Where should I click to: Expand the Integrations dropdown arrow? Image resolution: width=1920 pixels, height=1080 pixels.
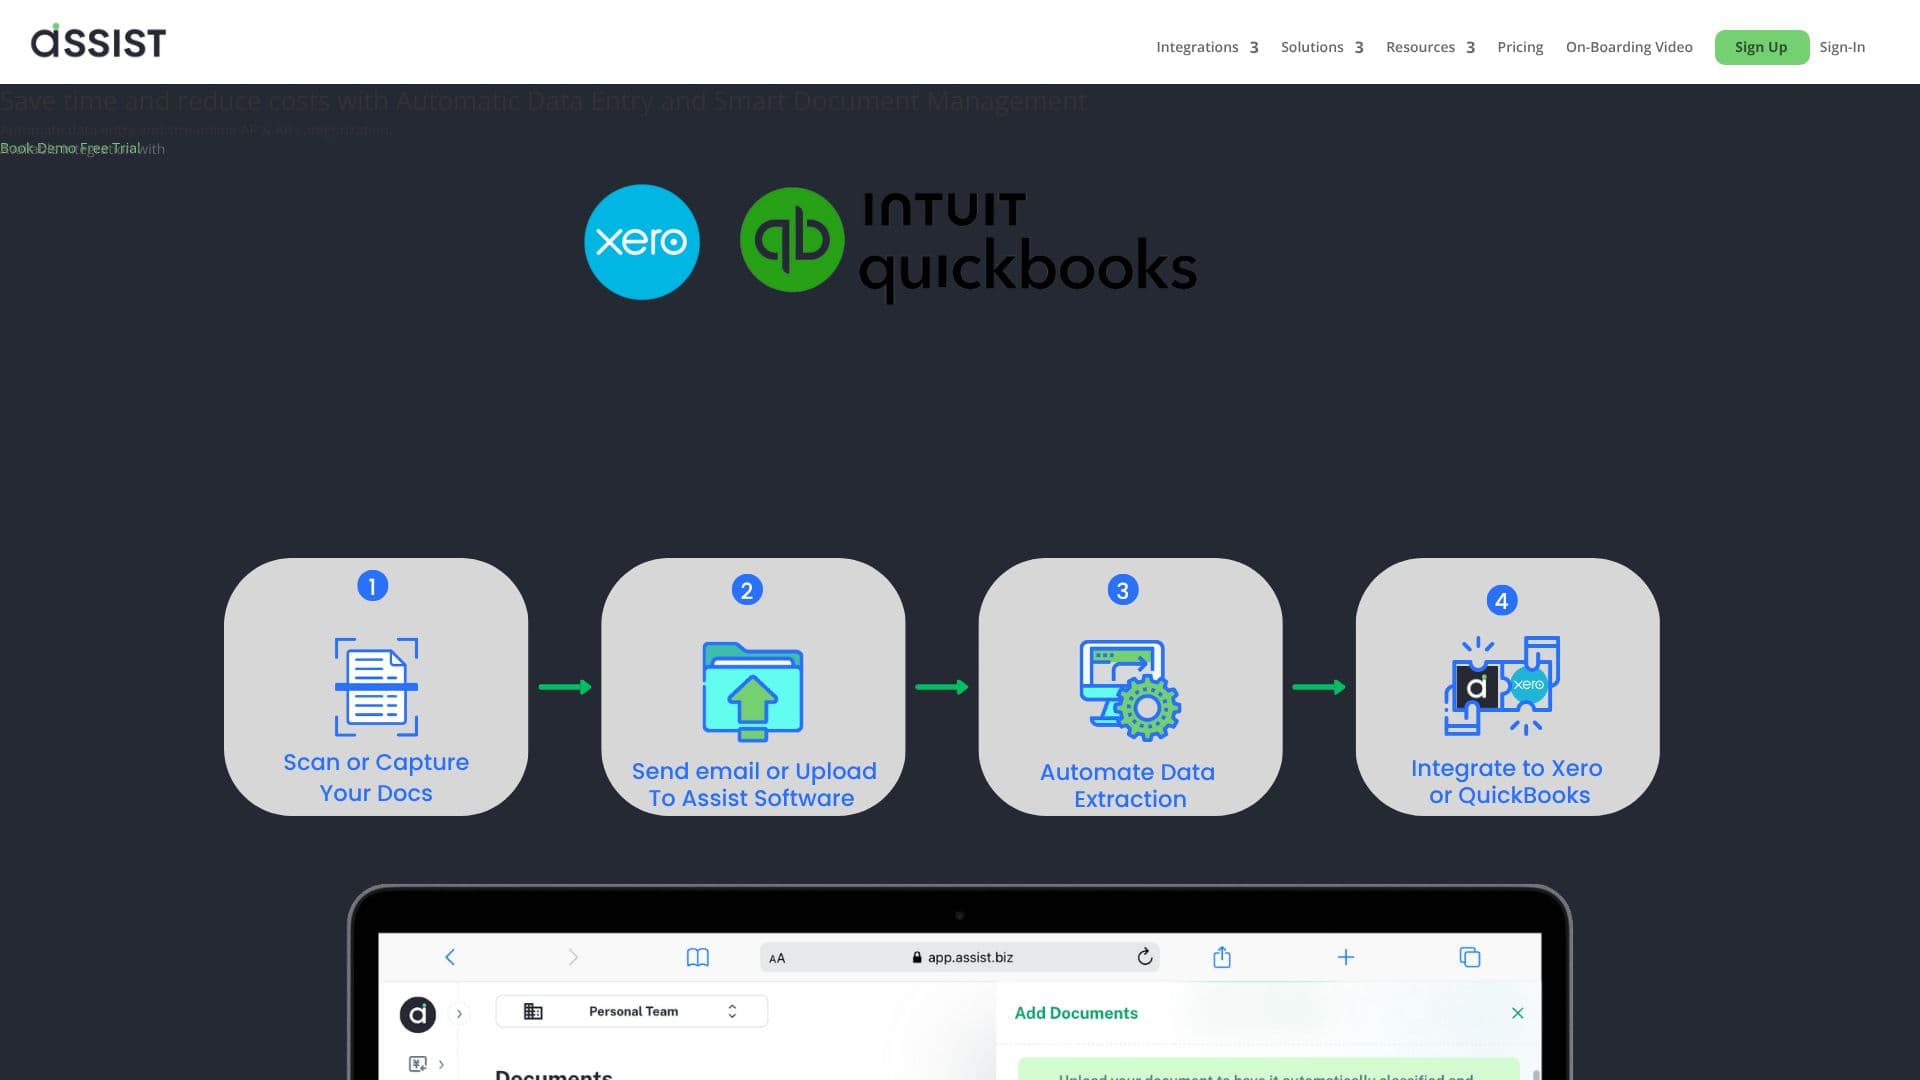1254,48
